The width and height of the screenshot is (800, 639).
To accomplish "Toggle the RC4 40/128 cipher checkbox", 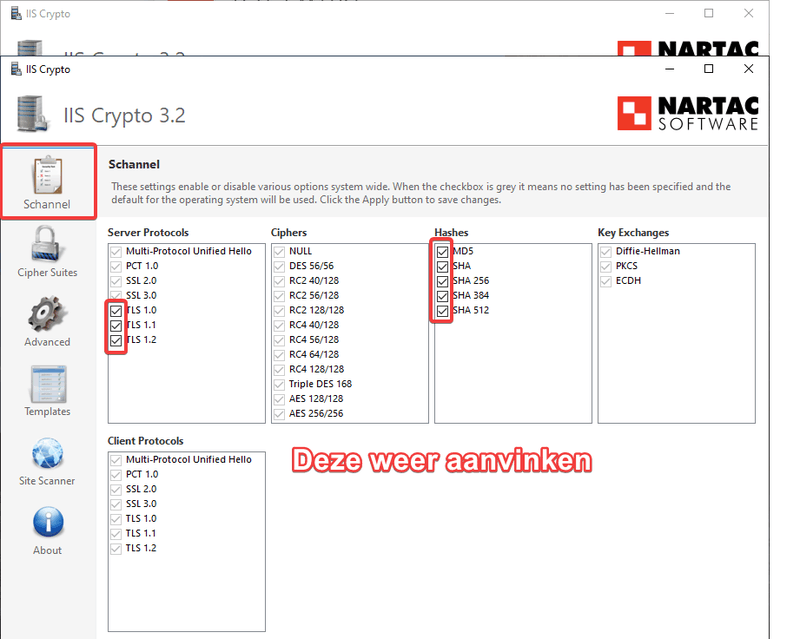I will [x=279, y=326].
